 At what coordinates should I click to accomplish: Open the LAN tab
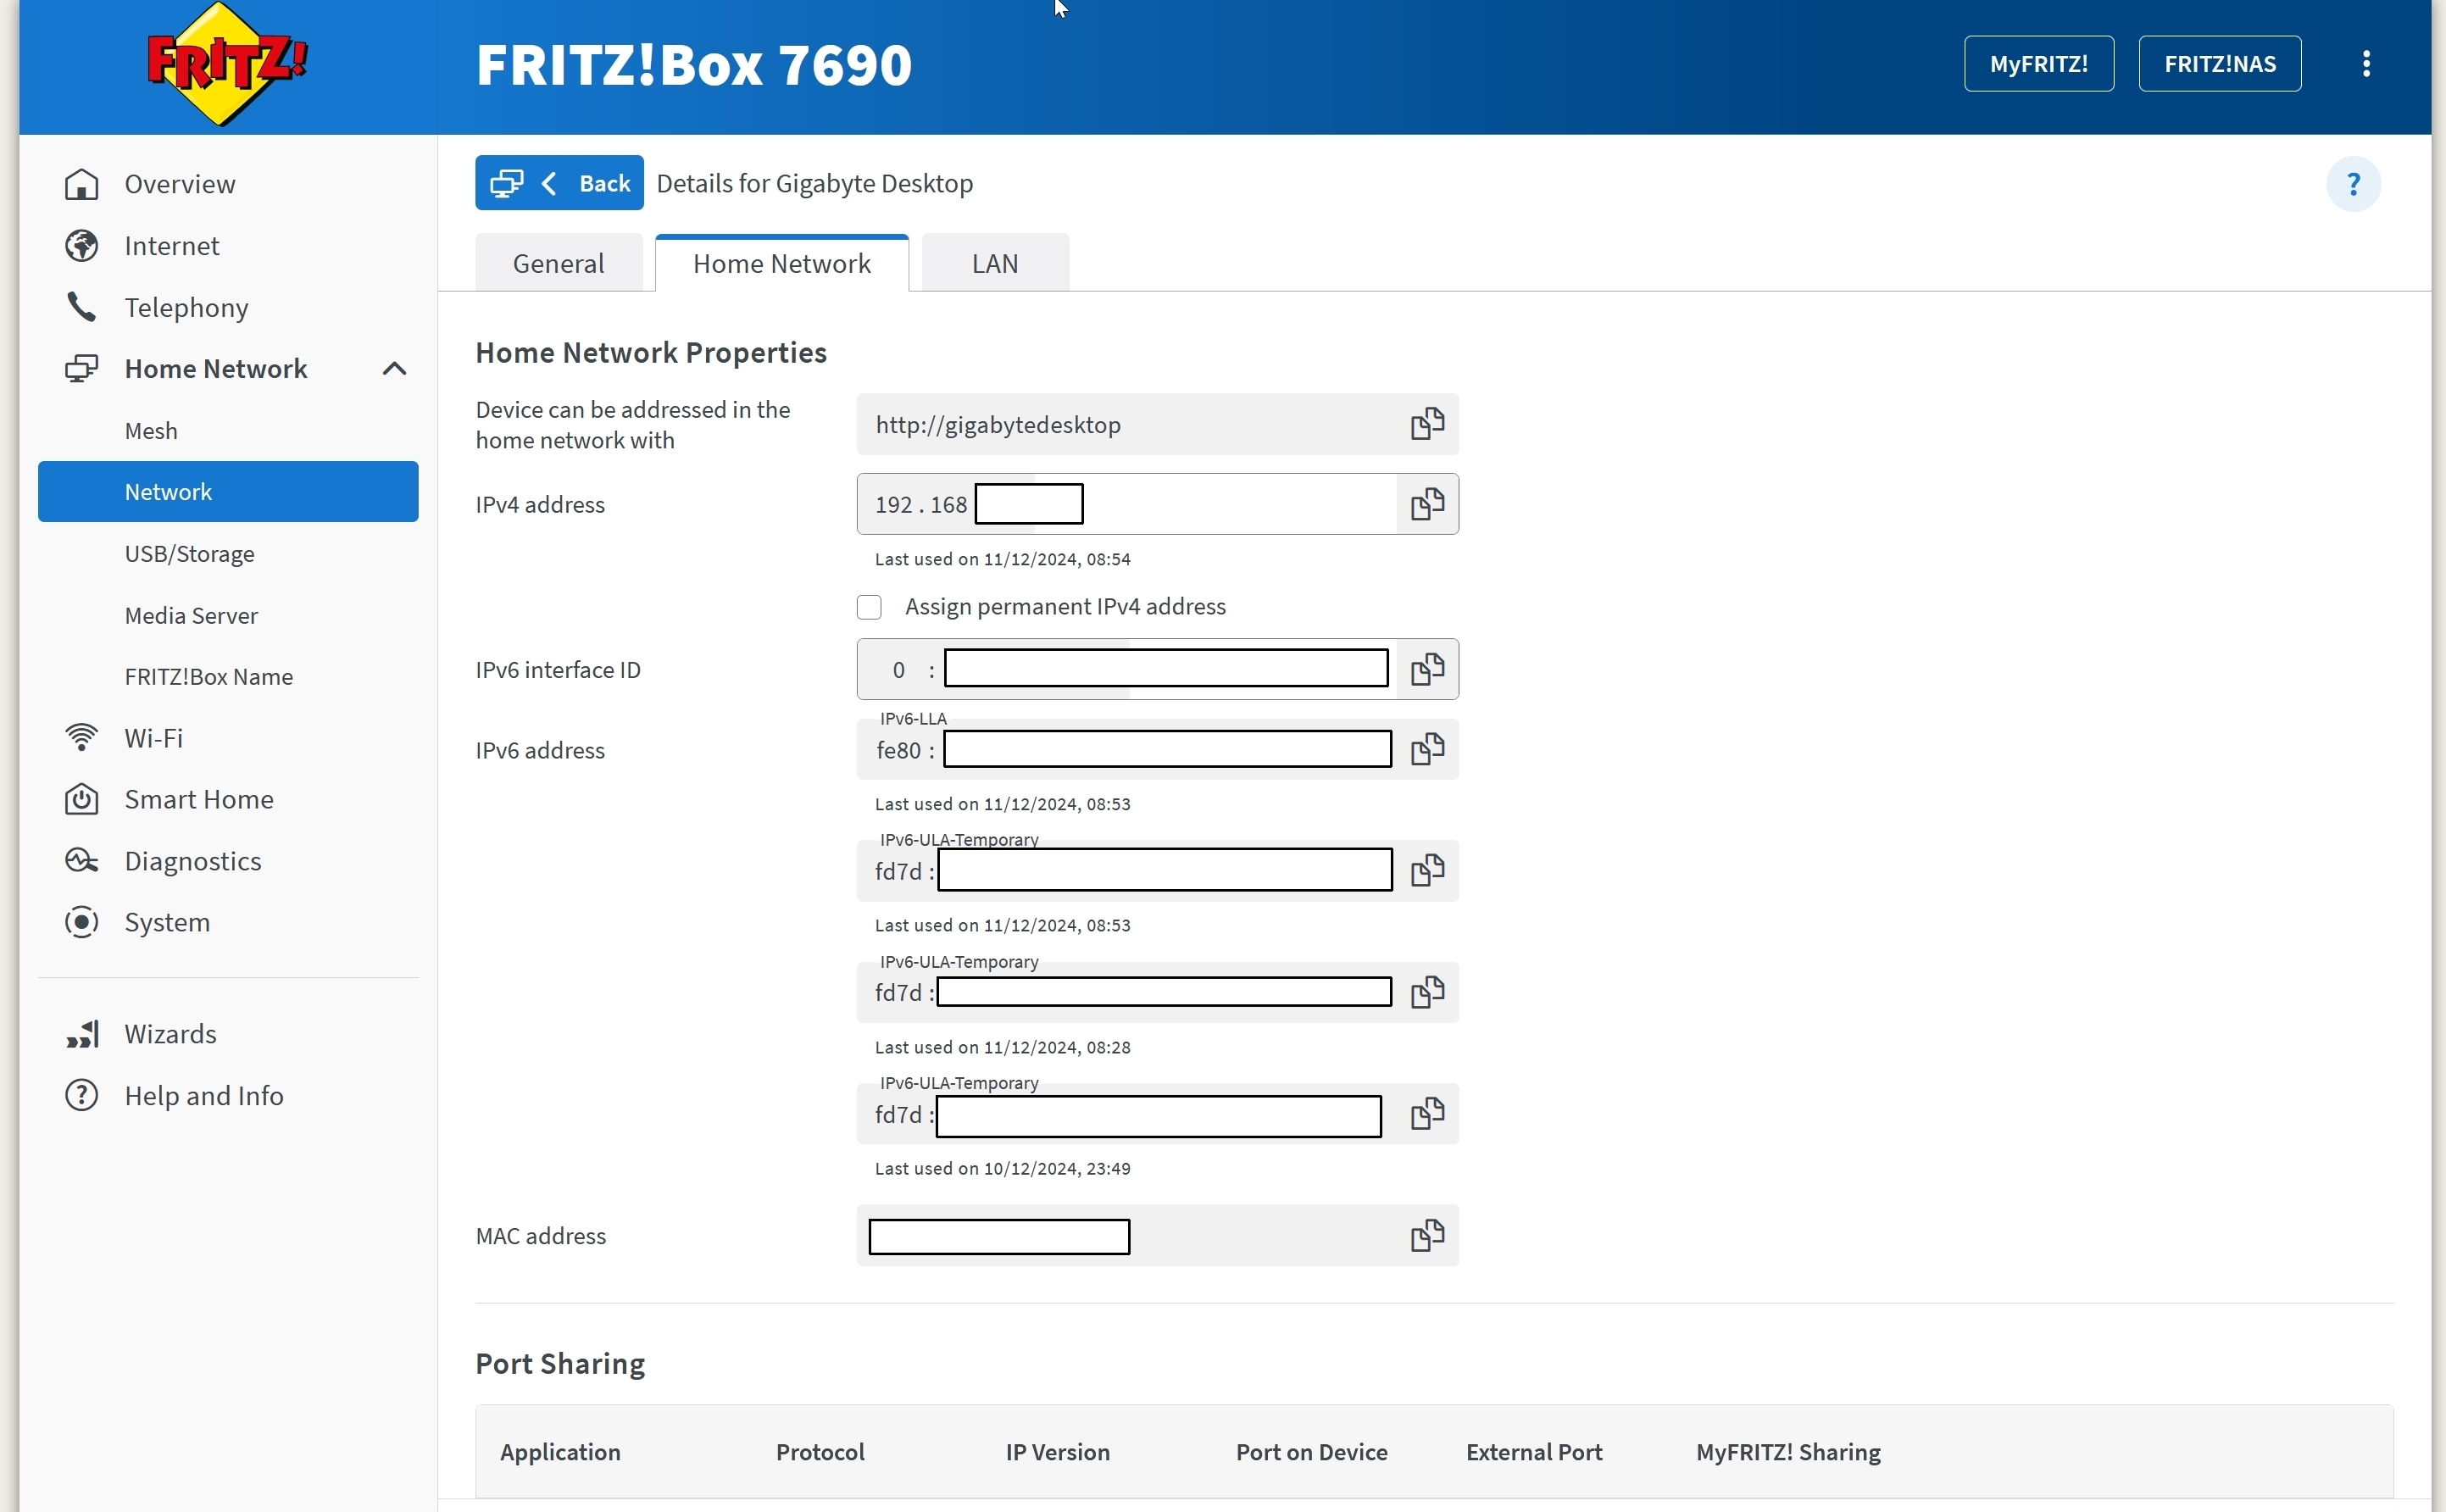click(995, 263)
